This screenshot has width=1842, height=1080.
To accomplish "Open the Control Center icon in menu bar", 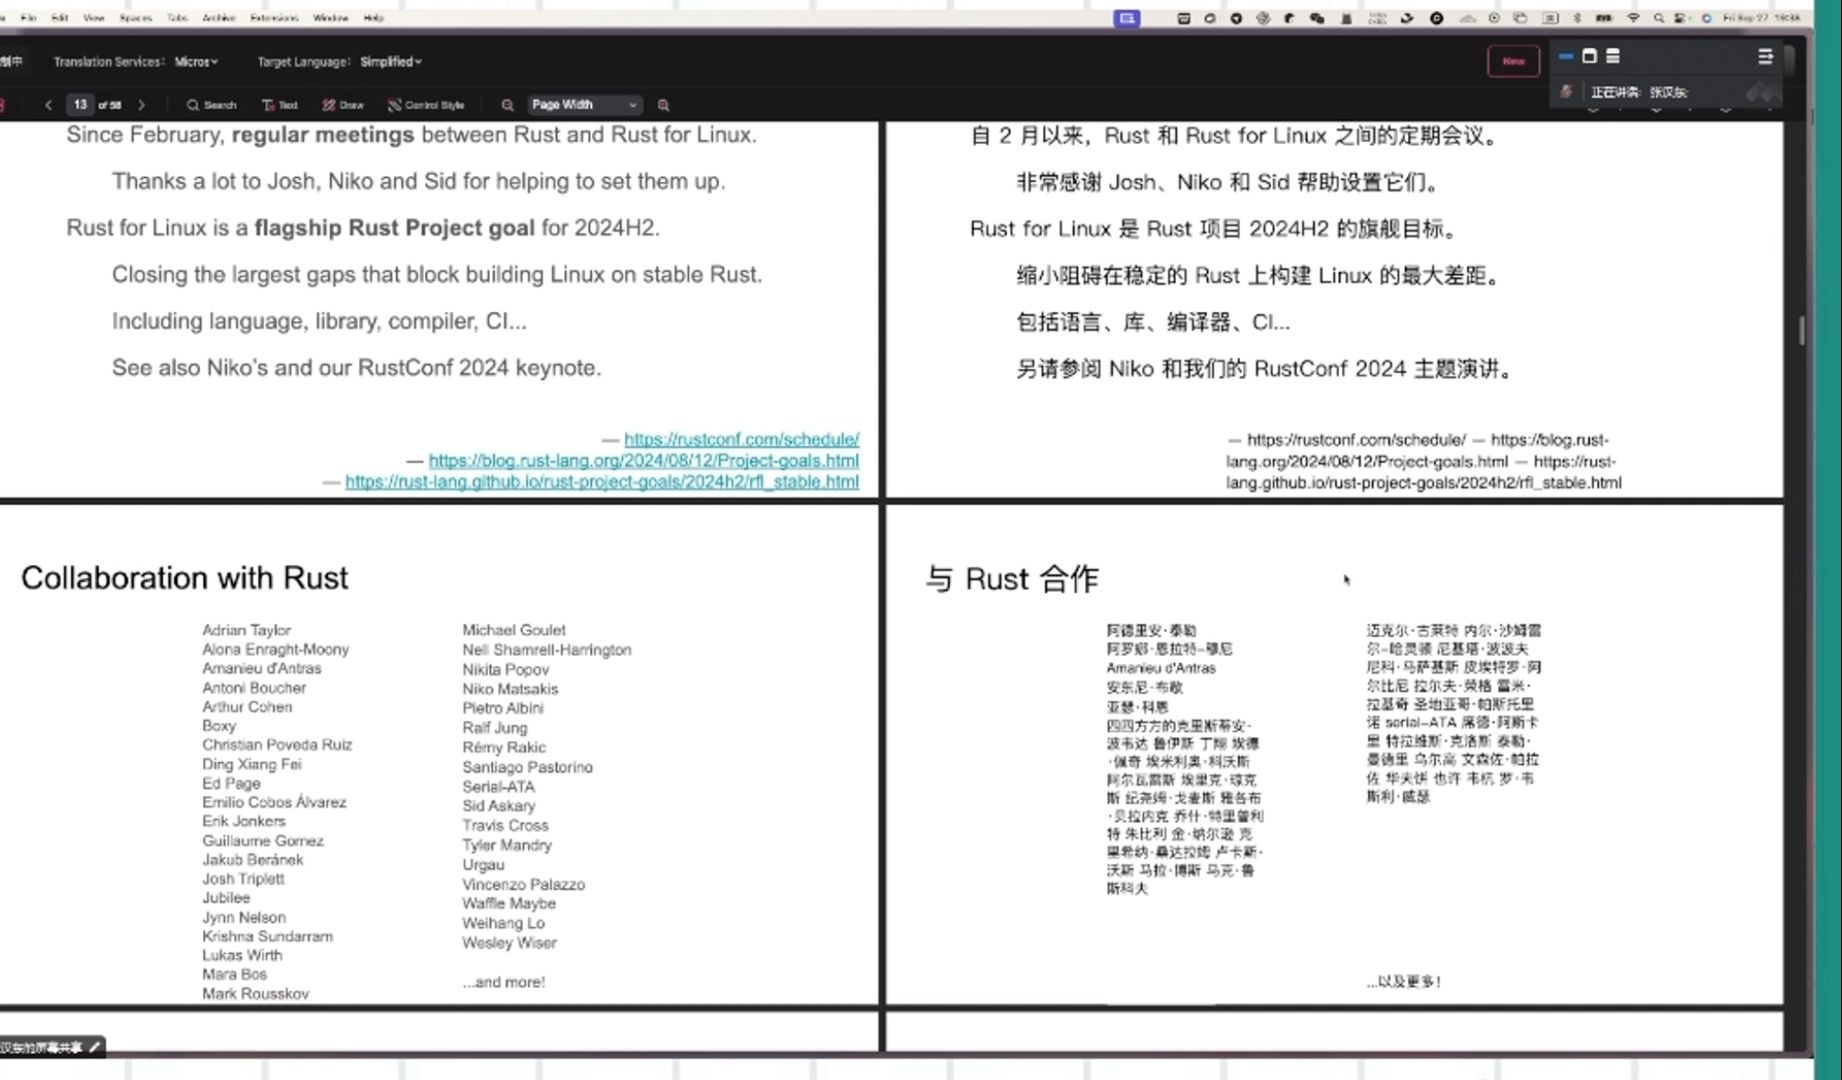I will pyautogui.click(x=1680, y=18).
